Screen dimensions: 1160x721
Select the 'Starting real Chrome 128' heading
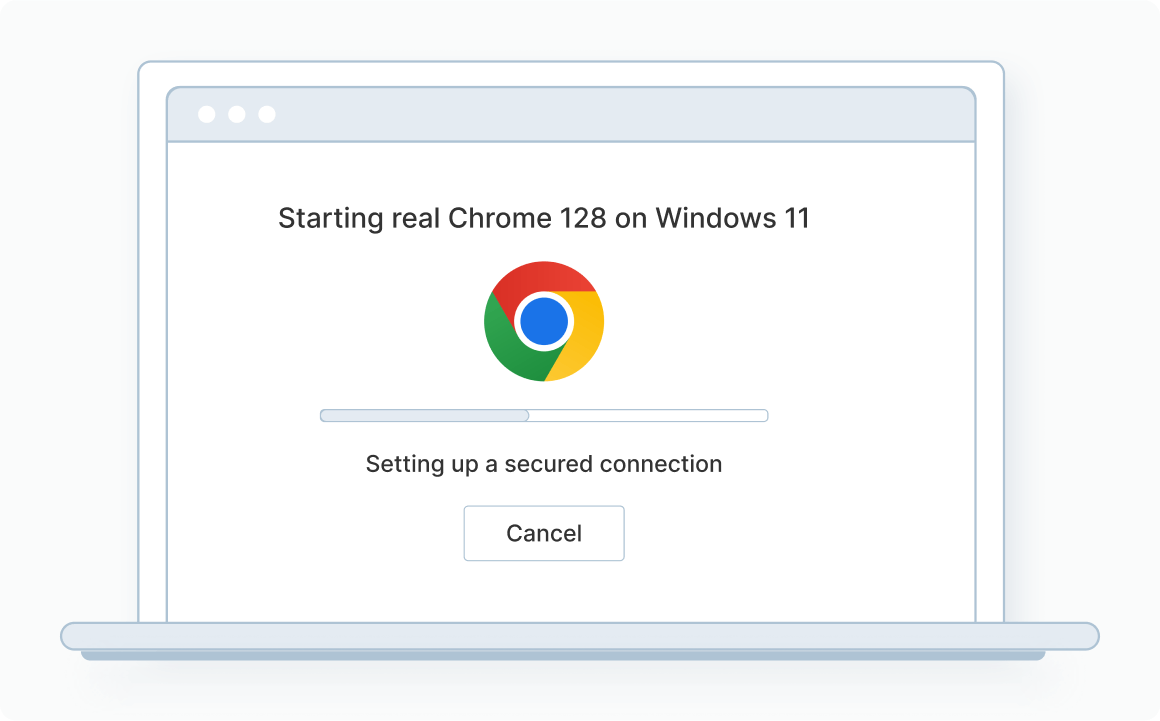[543, 218]
